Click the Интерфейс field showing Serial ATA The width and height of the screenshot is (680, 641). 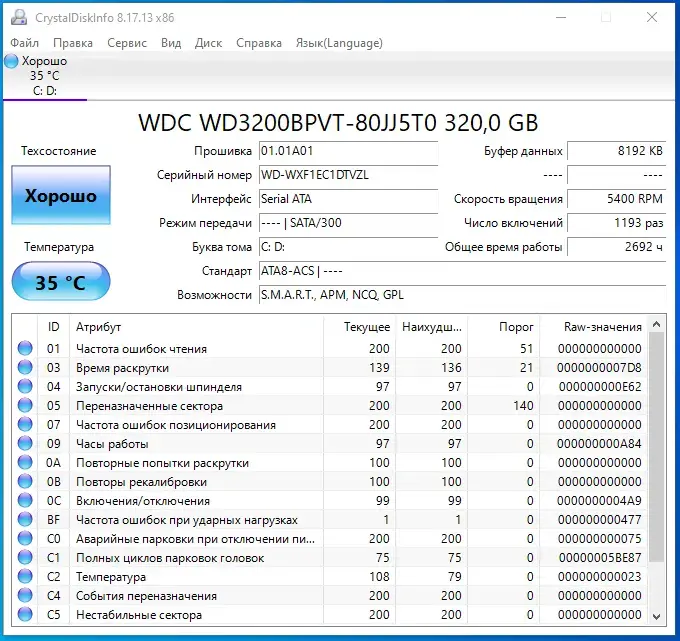click(348, 199)
